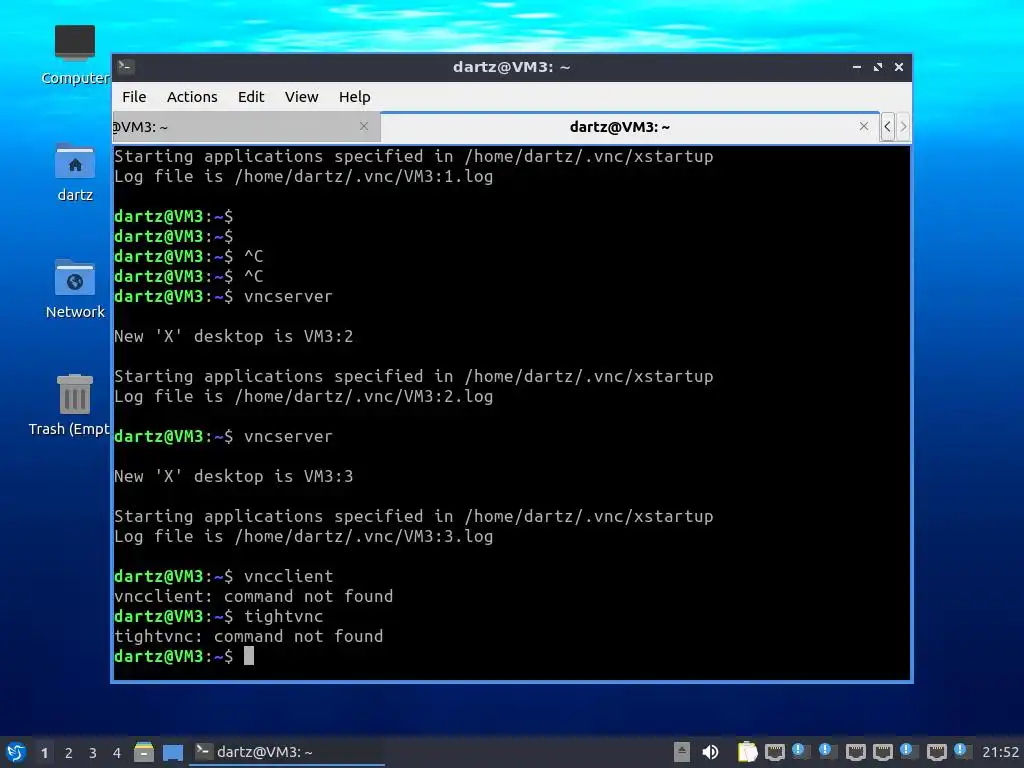
Task: Click the "New 'X' desktop is VM3:3" line
Action: tap(234, 476)
